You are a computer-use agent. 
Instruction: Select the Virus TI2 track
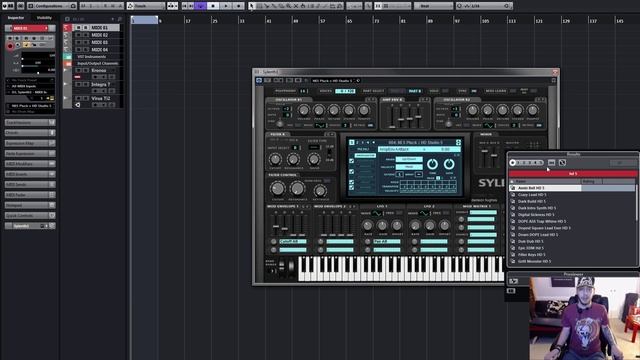pos(100,98)
